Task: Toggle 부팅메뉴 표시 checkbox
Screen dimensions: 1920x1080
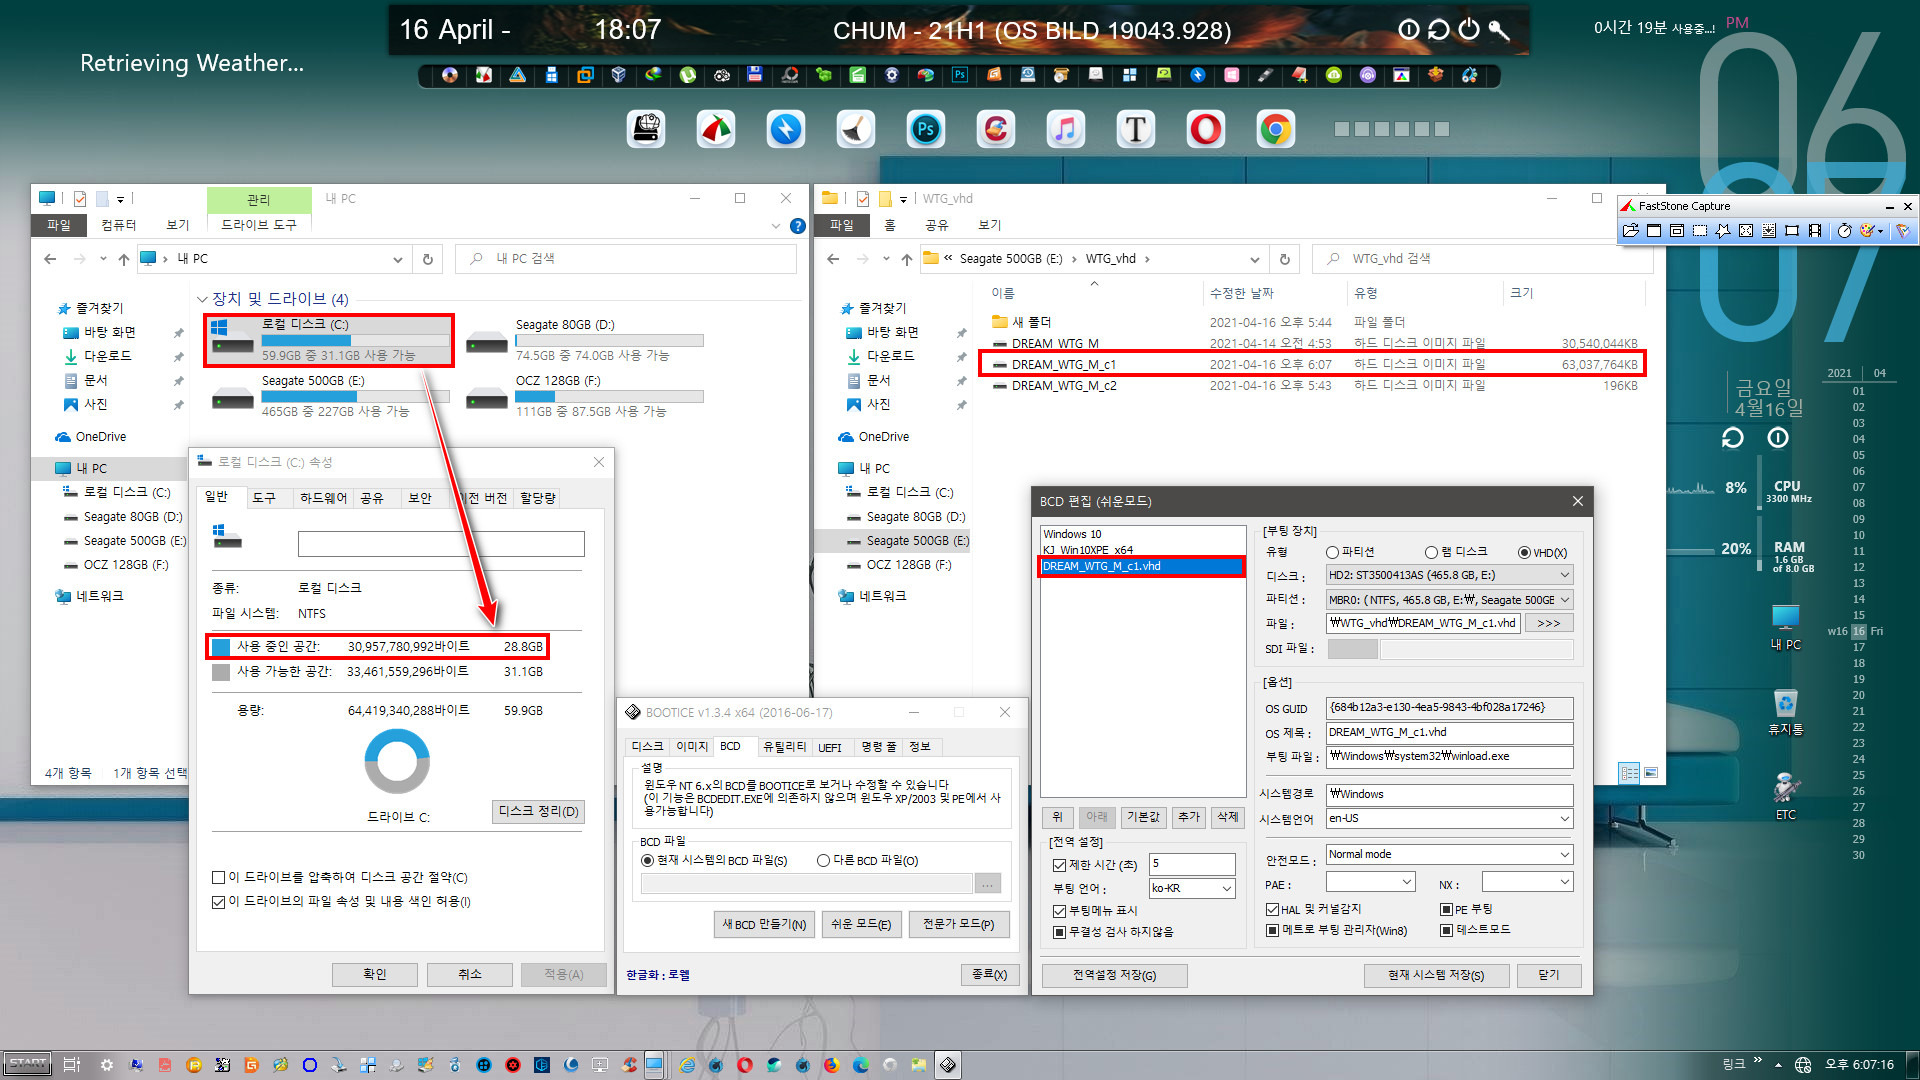Action: tap(1059, 911)
